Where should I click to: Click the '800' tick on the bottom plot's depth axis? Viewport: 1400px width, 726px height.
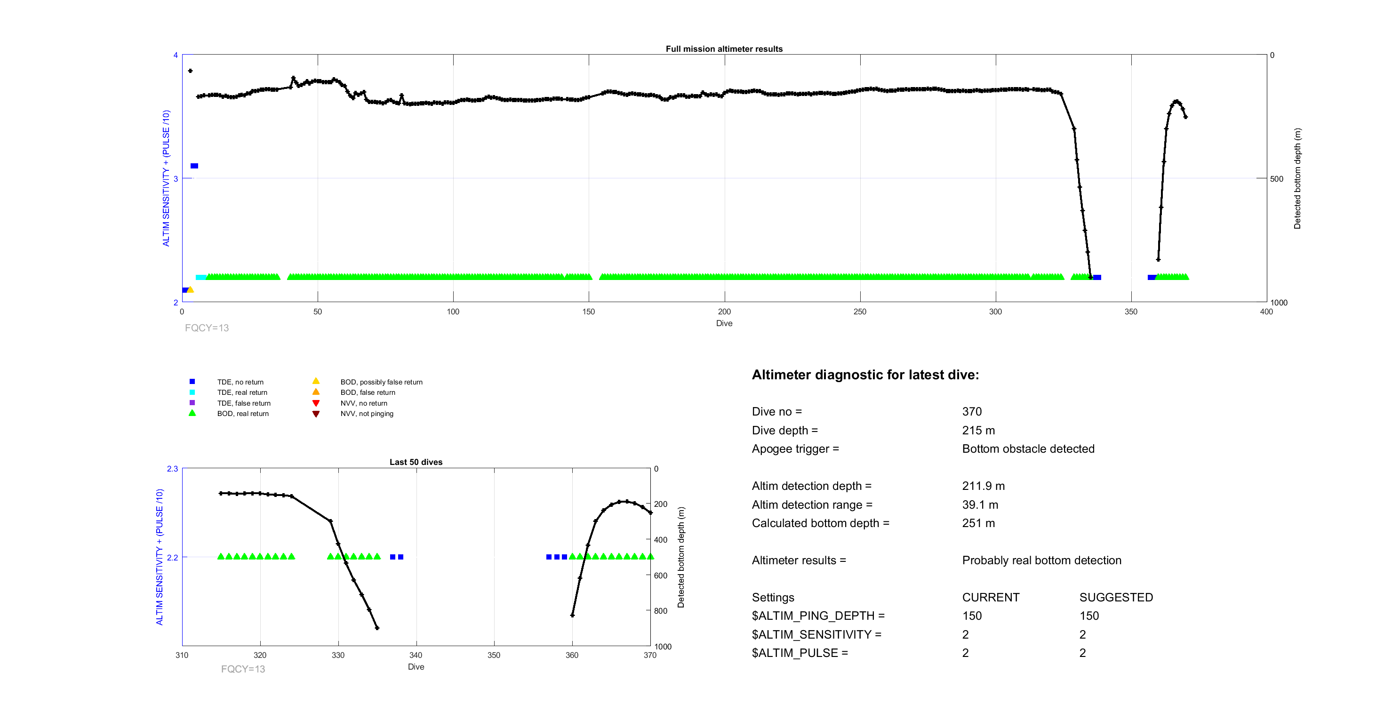[x=663, y=611]
